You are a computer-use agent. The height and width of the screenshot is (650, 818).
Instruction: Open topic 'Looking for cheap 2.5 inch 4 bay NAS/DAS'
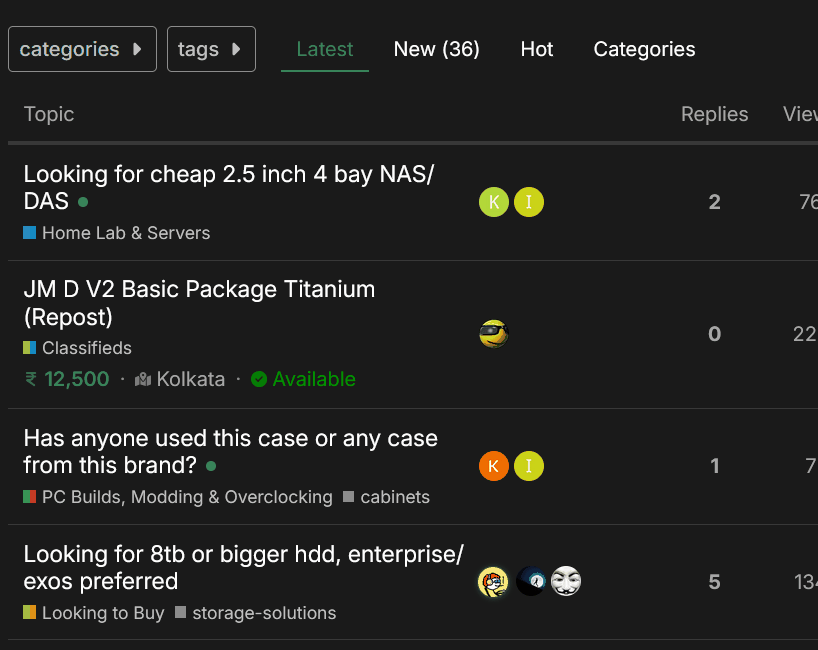[x=228, y=175]
